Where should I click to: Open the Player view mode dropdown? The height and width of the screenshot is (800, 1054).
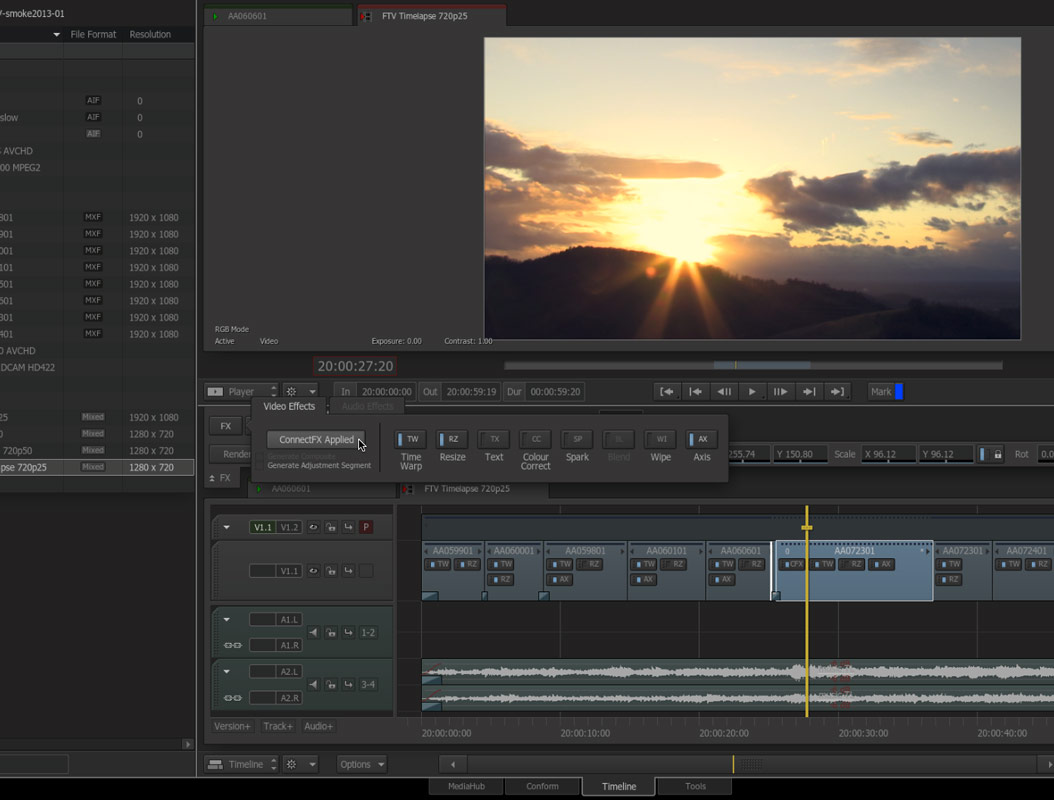click(x=241, y=392)
